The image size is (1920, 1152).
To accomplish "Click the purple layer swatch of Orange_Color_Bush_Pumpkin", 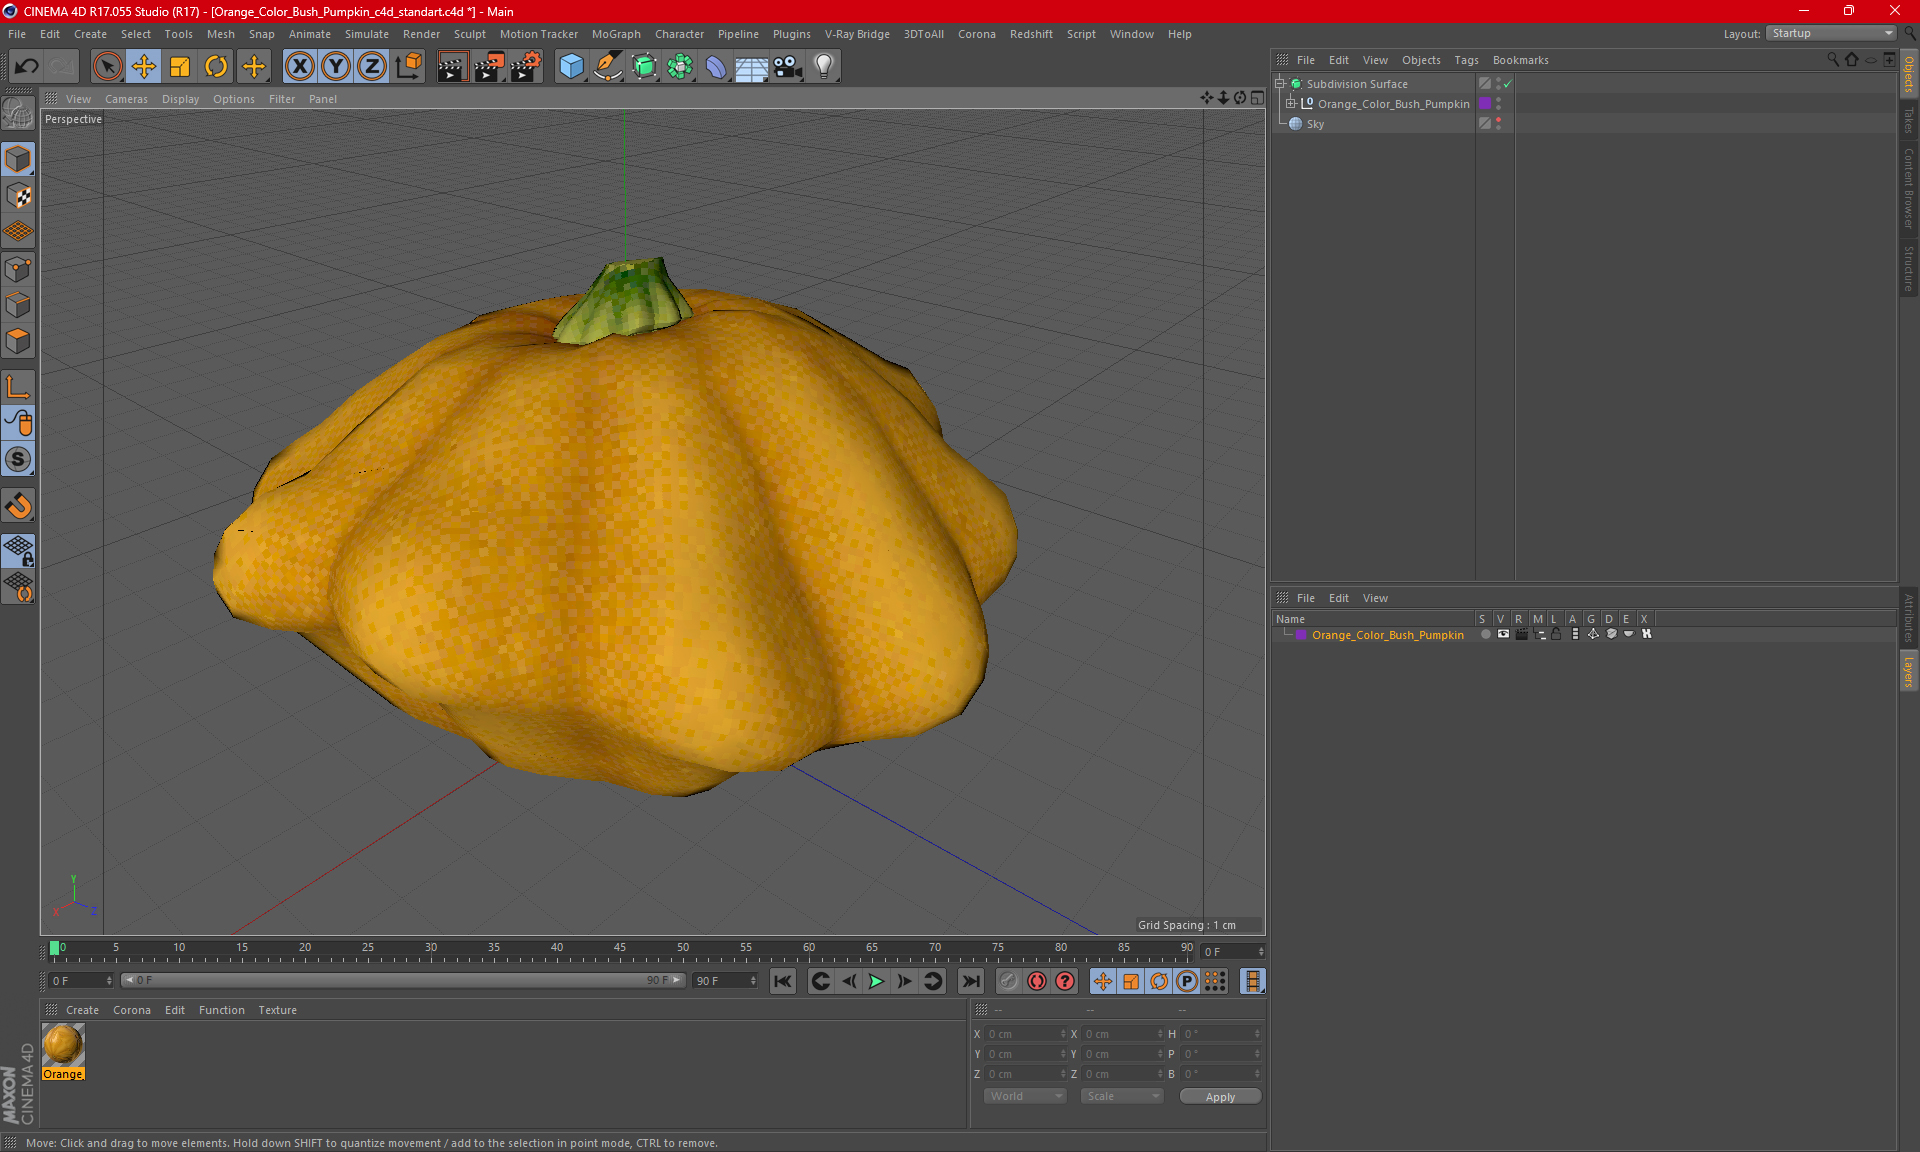I will [x=1485, y=104].
